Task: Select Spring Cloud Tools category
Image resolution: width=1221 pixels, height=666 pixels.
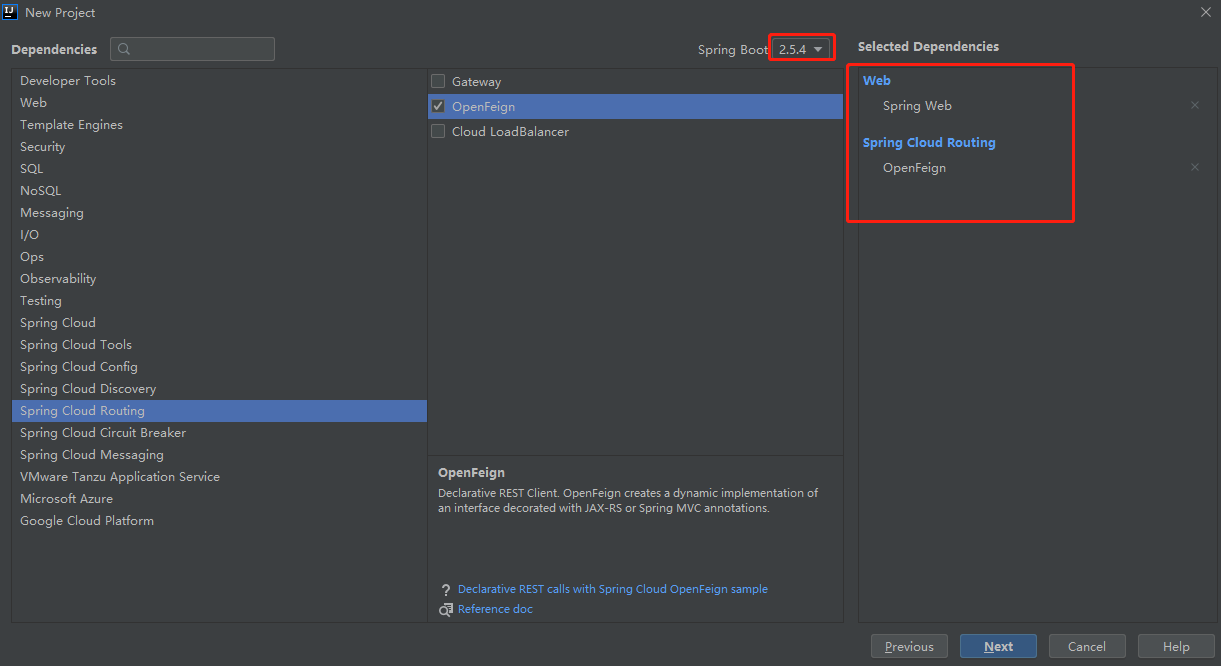Action: click(x=219, y=345)
